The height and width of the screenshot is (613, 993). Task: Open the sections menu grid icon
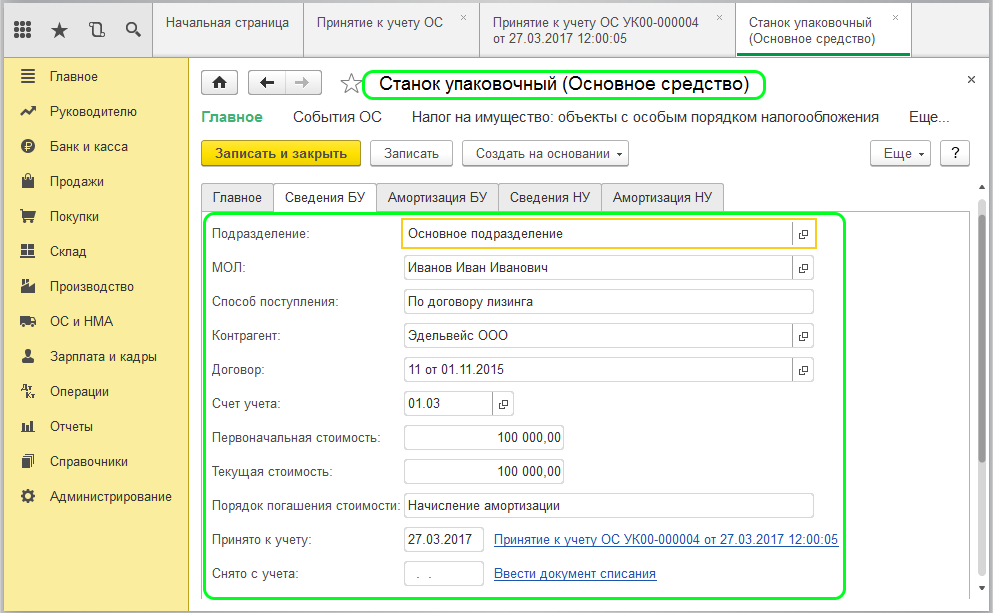(x=23, y=29)
